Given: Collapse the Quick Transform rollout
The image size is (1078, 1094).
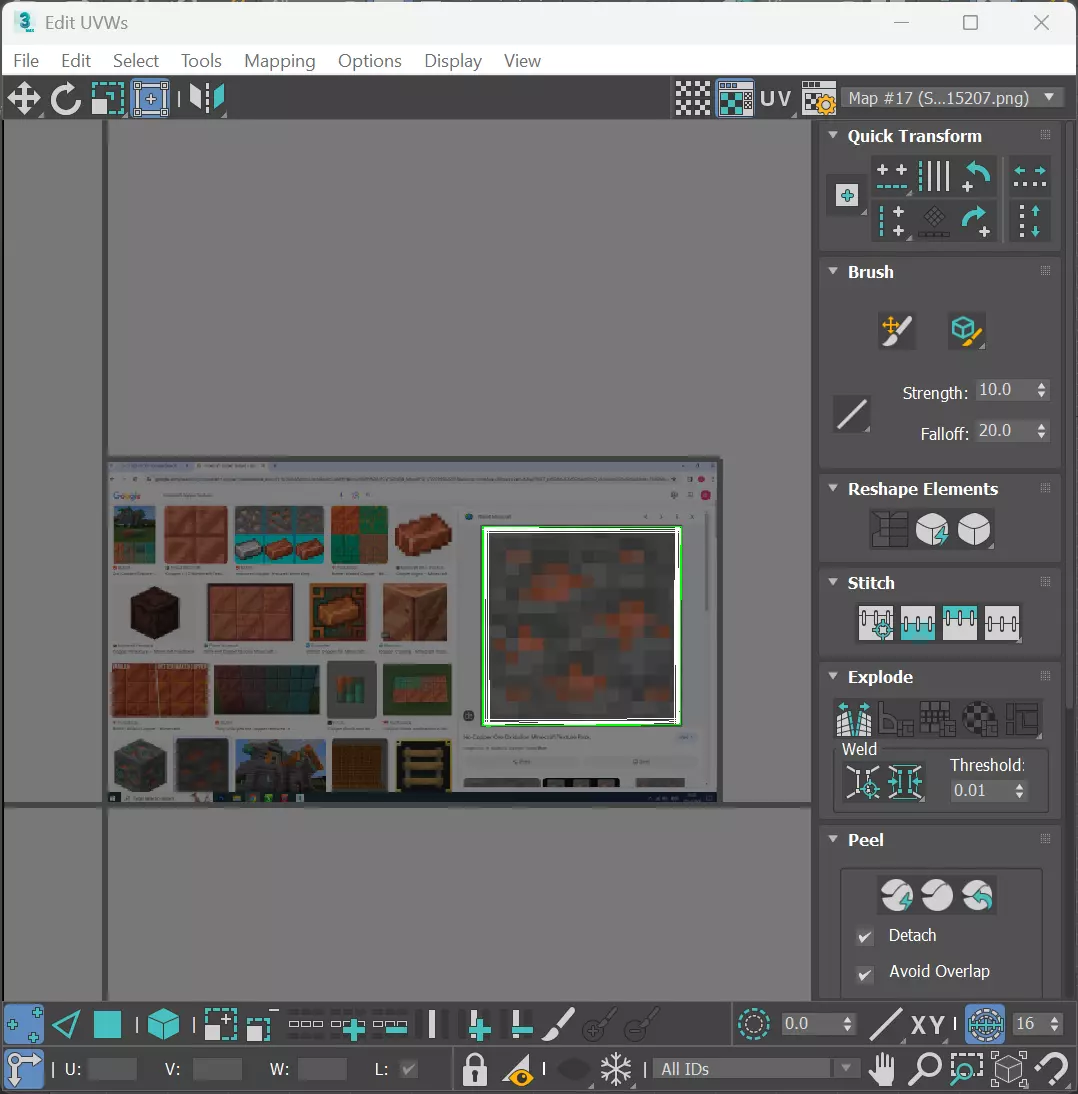Looking at the screenshot, I should coord(833,135).
